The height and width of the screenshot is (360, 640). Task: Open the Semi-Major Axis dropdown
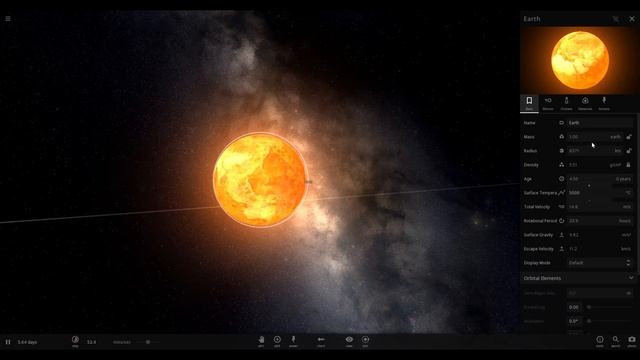tap(600, 293)
